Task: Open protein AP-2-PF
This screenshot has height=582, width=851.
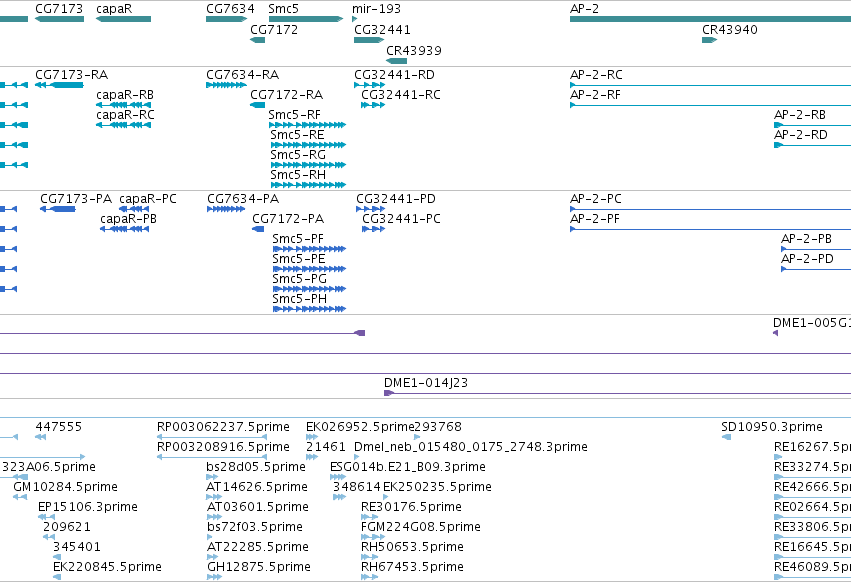Action: [710, 229]
